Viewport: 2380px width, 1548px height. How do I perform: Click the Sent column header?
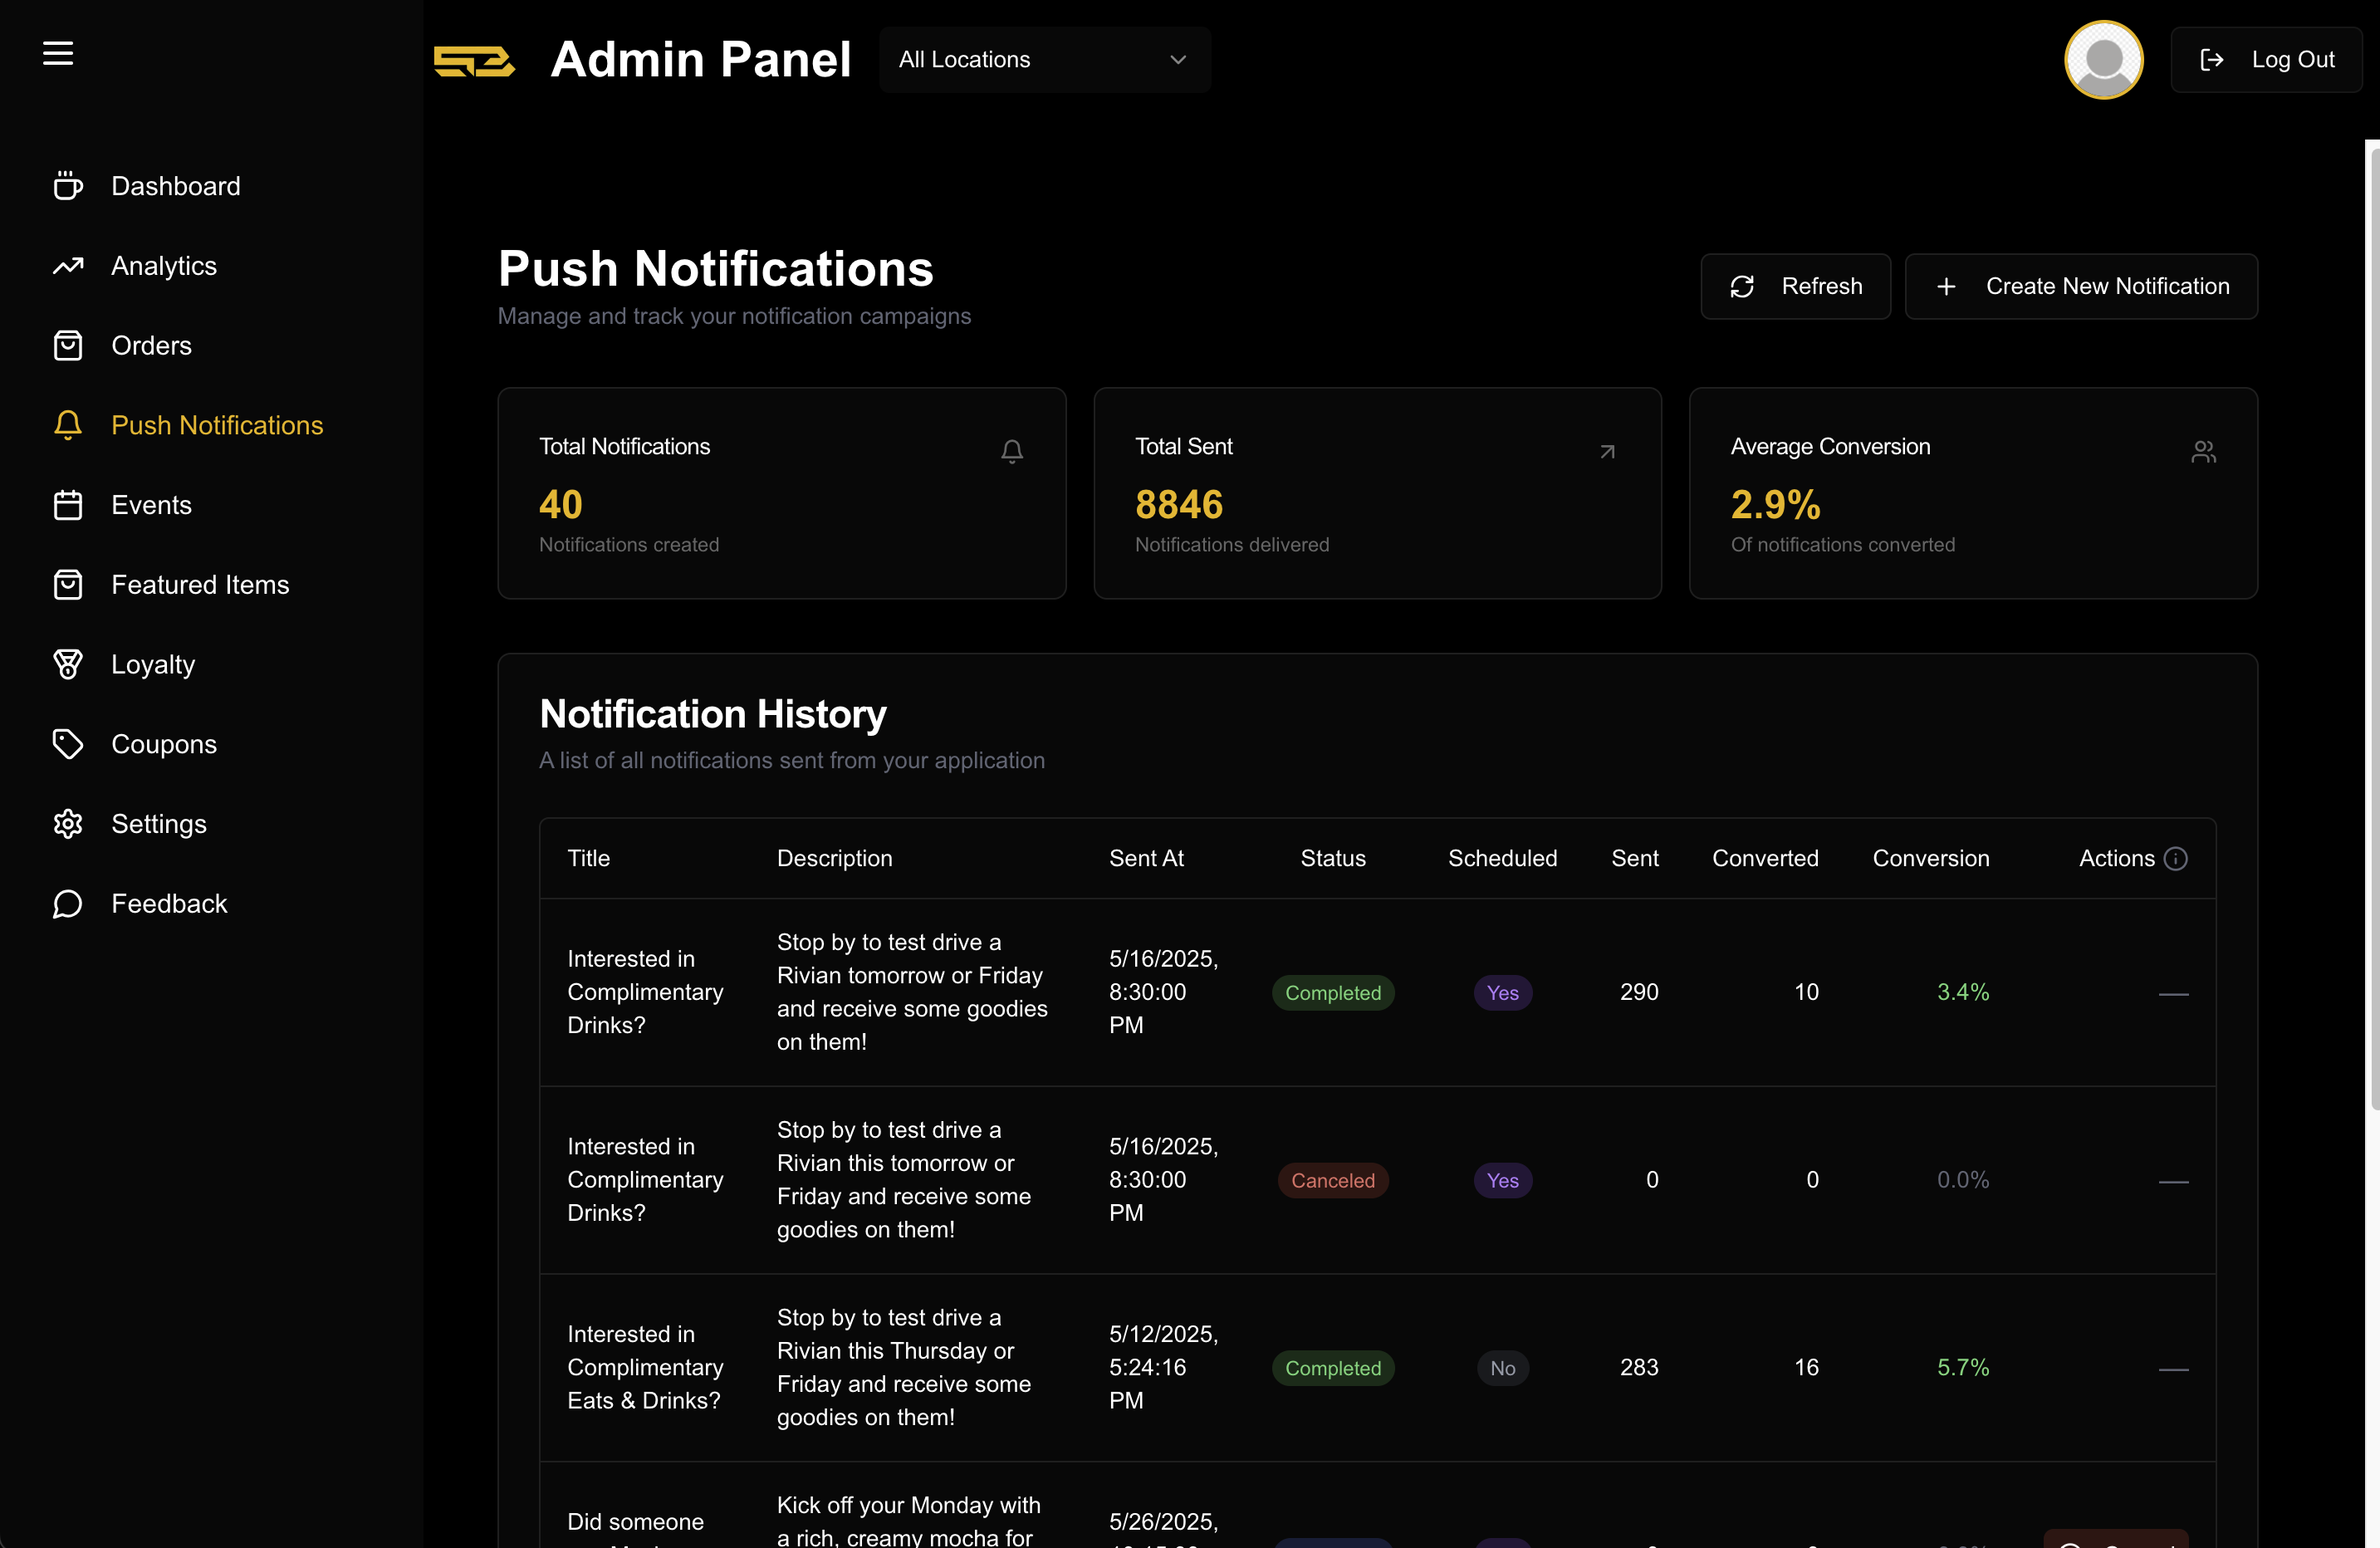[1635, 858]
